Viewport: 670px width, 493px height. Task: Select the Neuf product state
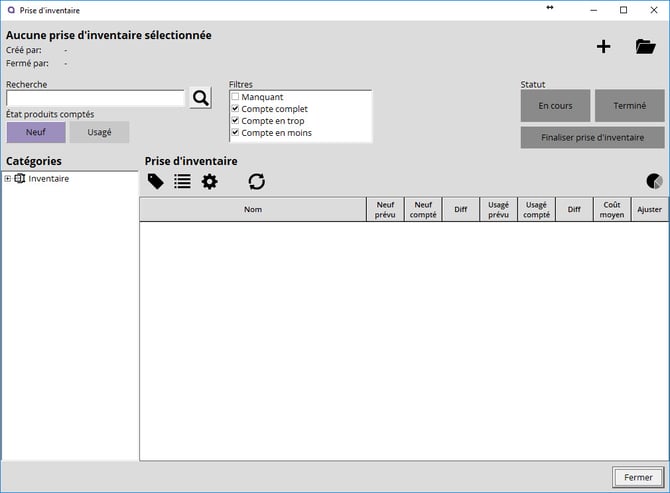coord(36,132)
